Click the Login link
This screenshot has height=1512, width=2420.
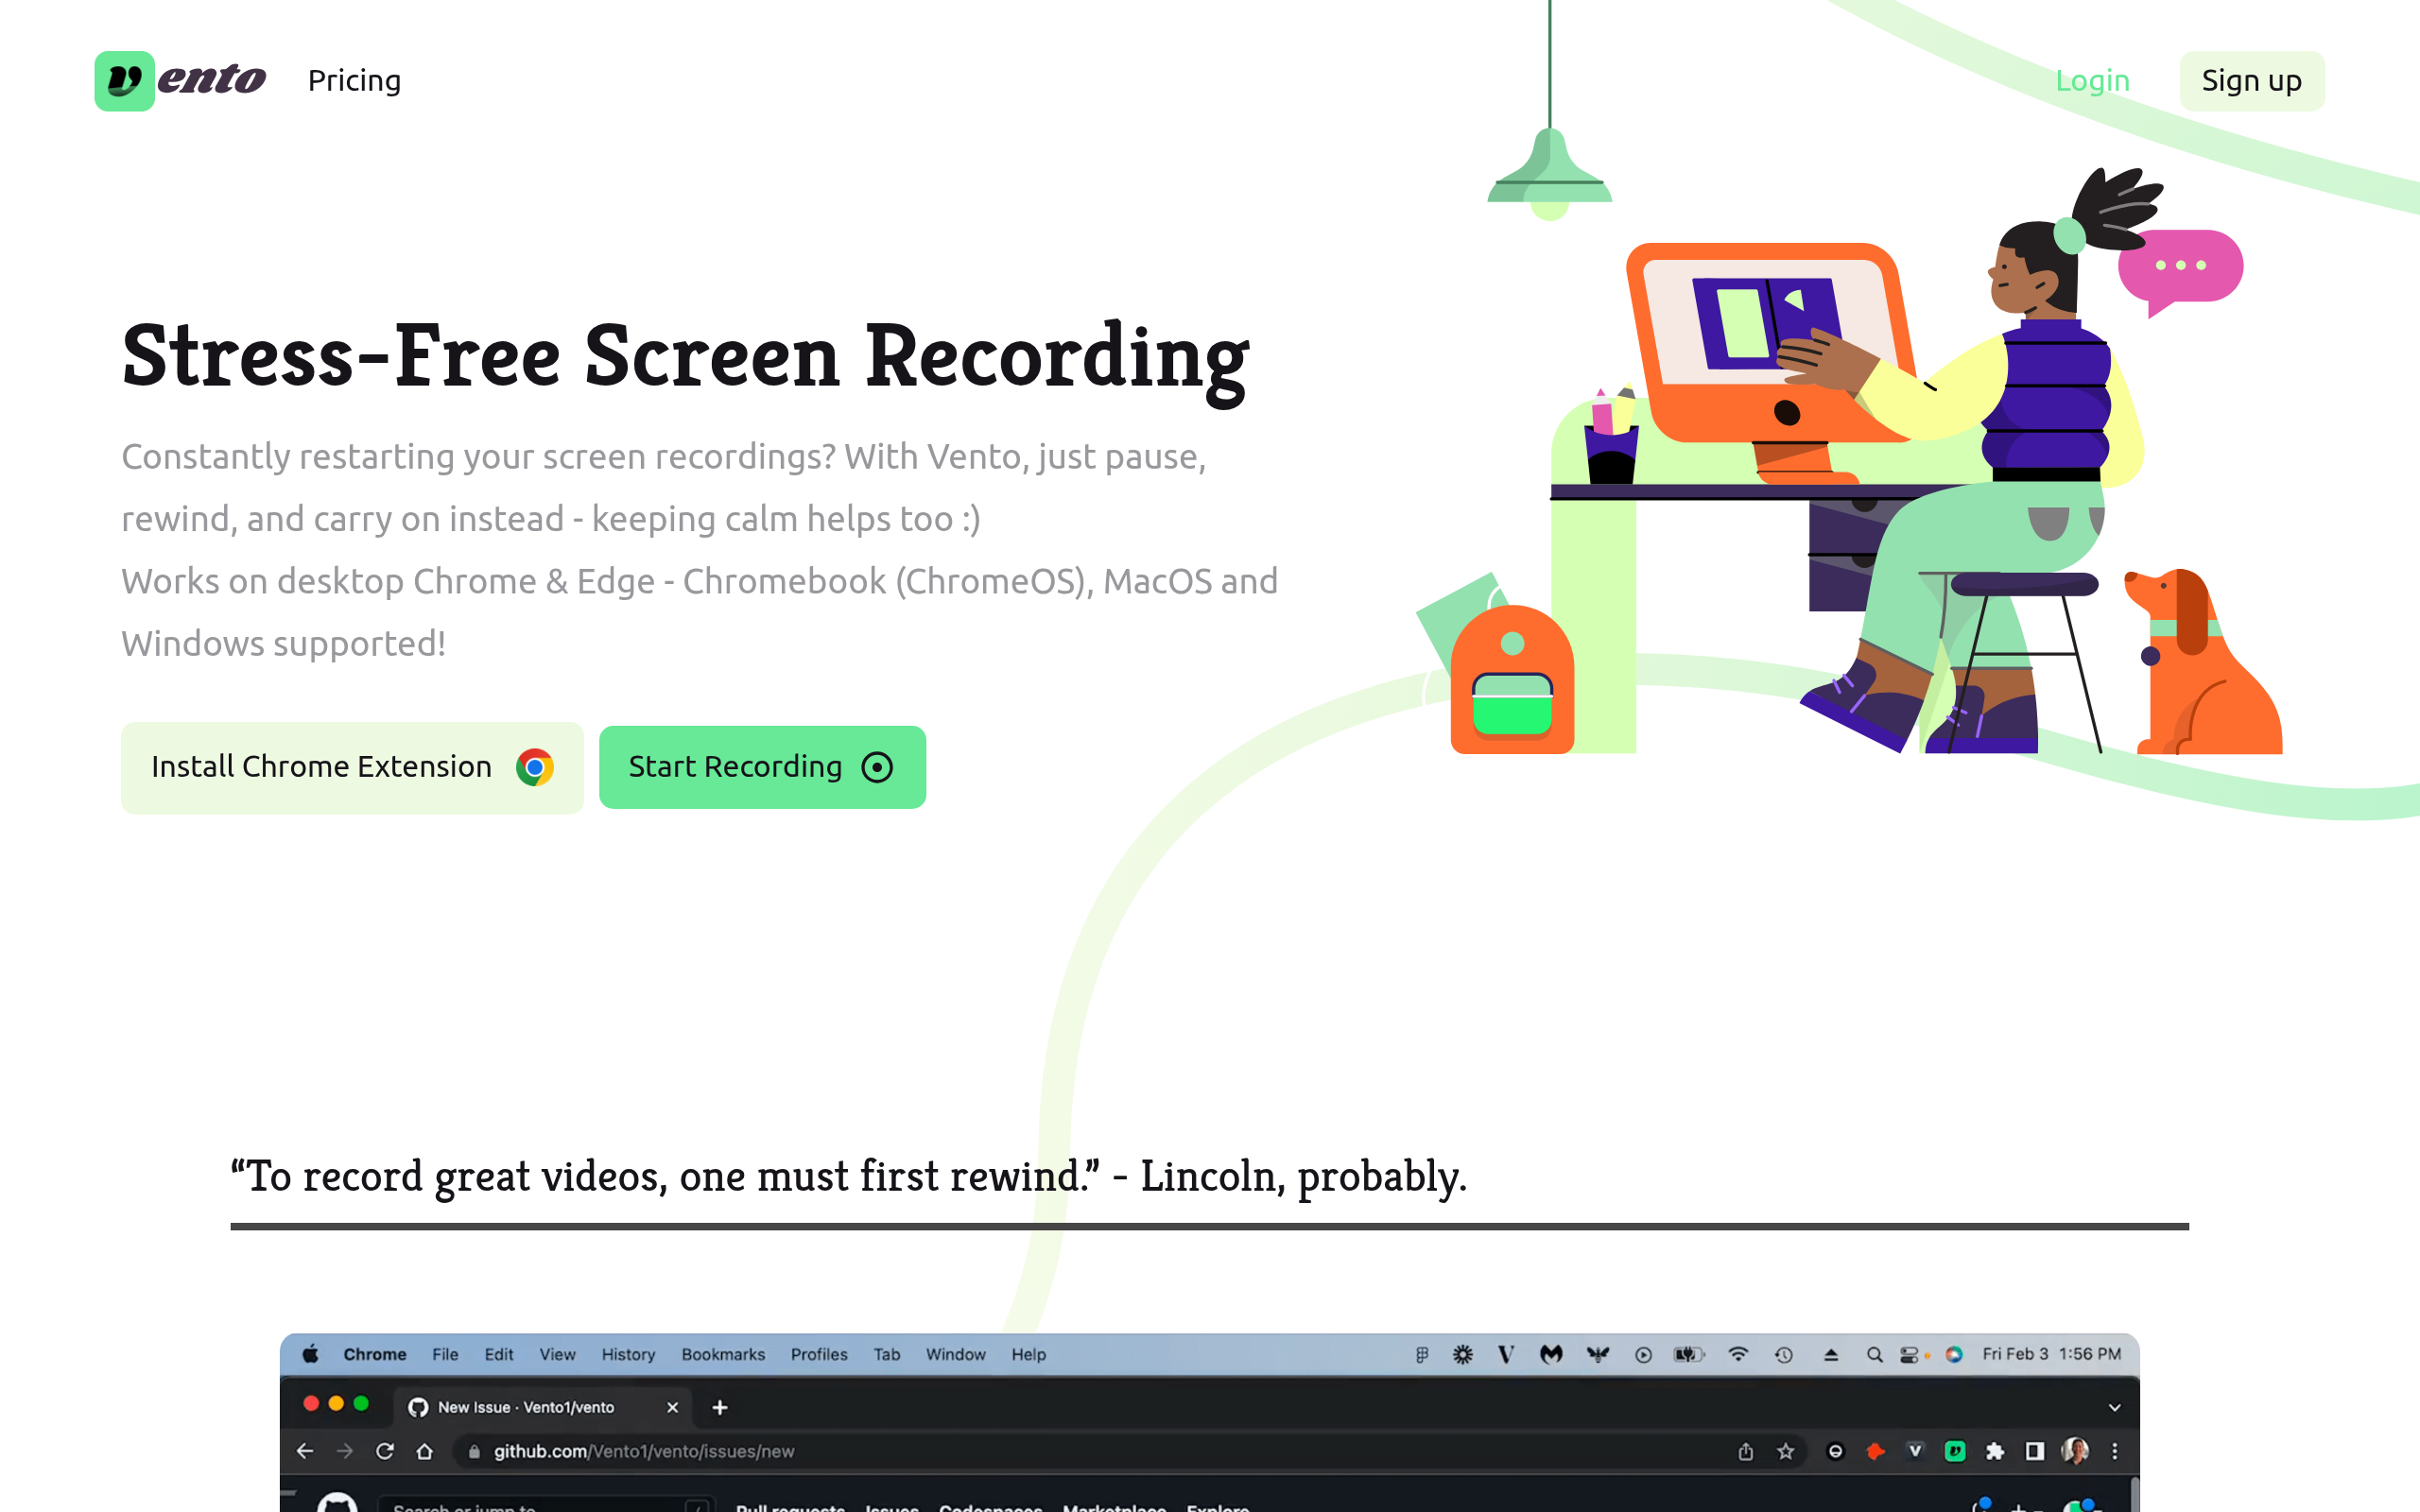point(2092,80)
